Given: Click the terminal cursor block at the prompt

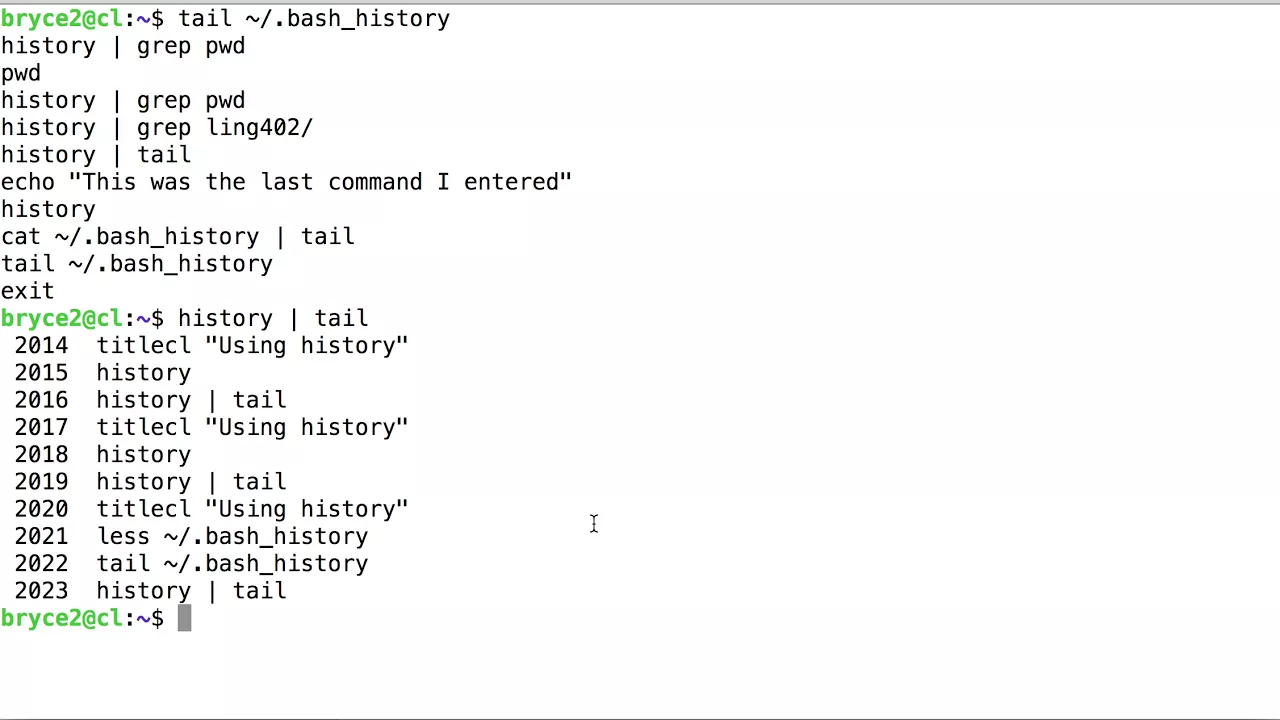Looking at the screenshot, I should 184,618.
